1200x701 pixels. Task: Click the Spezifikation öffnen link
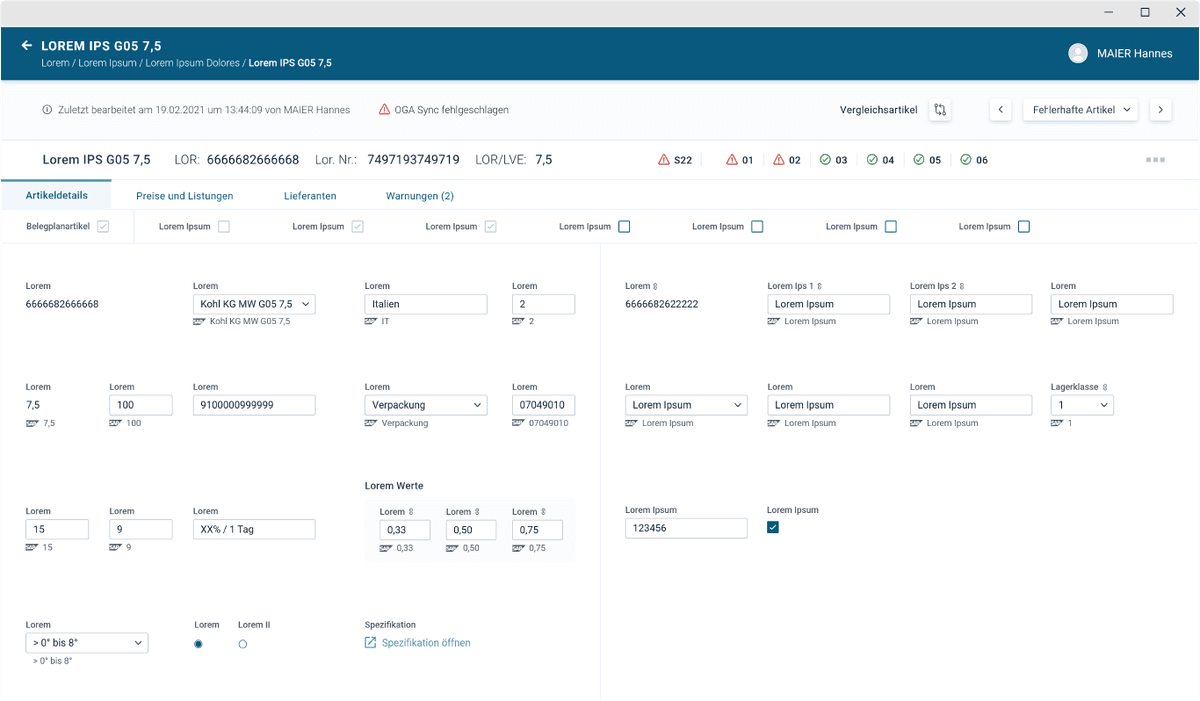[425, 643]
